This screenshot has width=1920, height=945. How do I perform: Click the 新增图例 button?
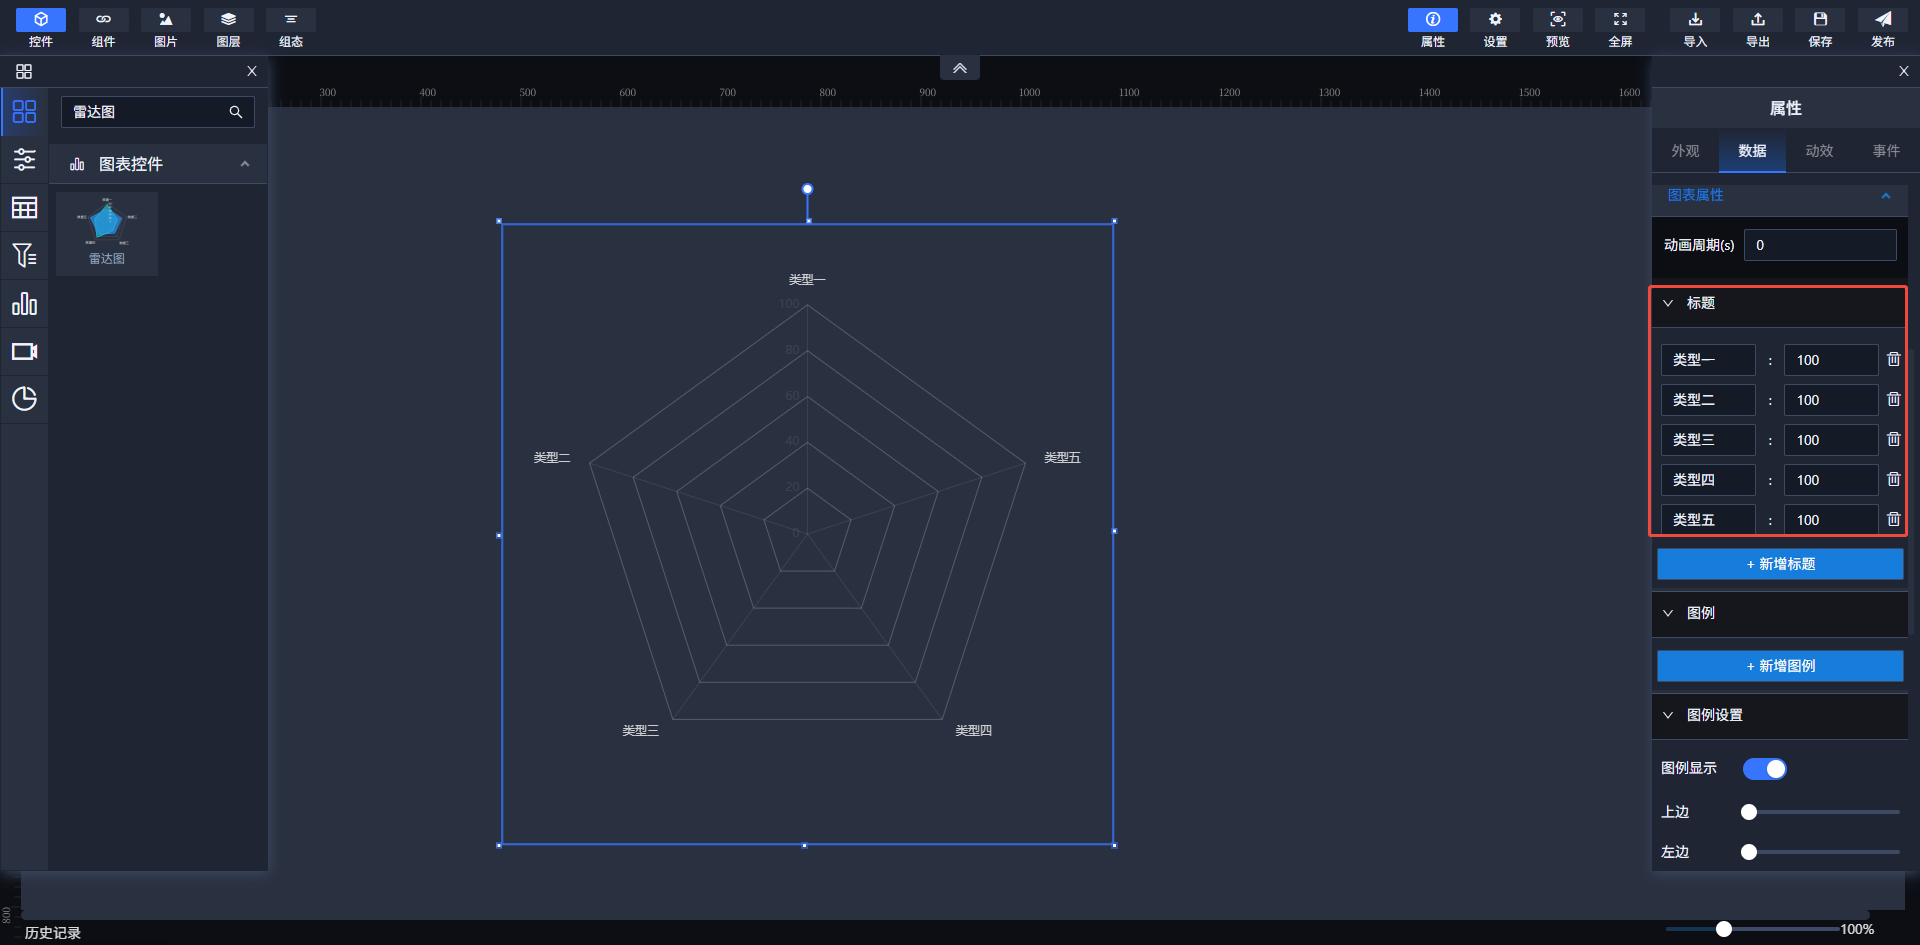point(1780,666)
